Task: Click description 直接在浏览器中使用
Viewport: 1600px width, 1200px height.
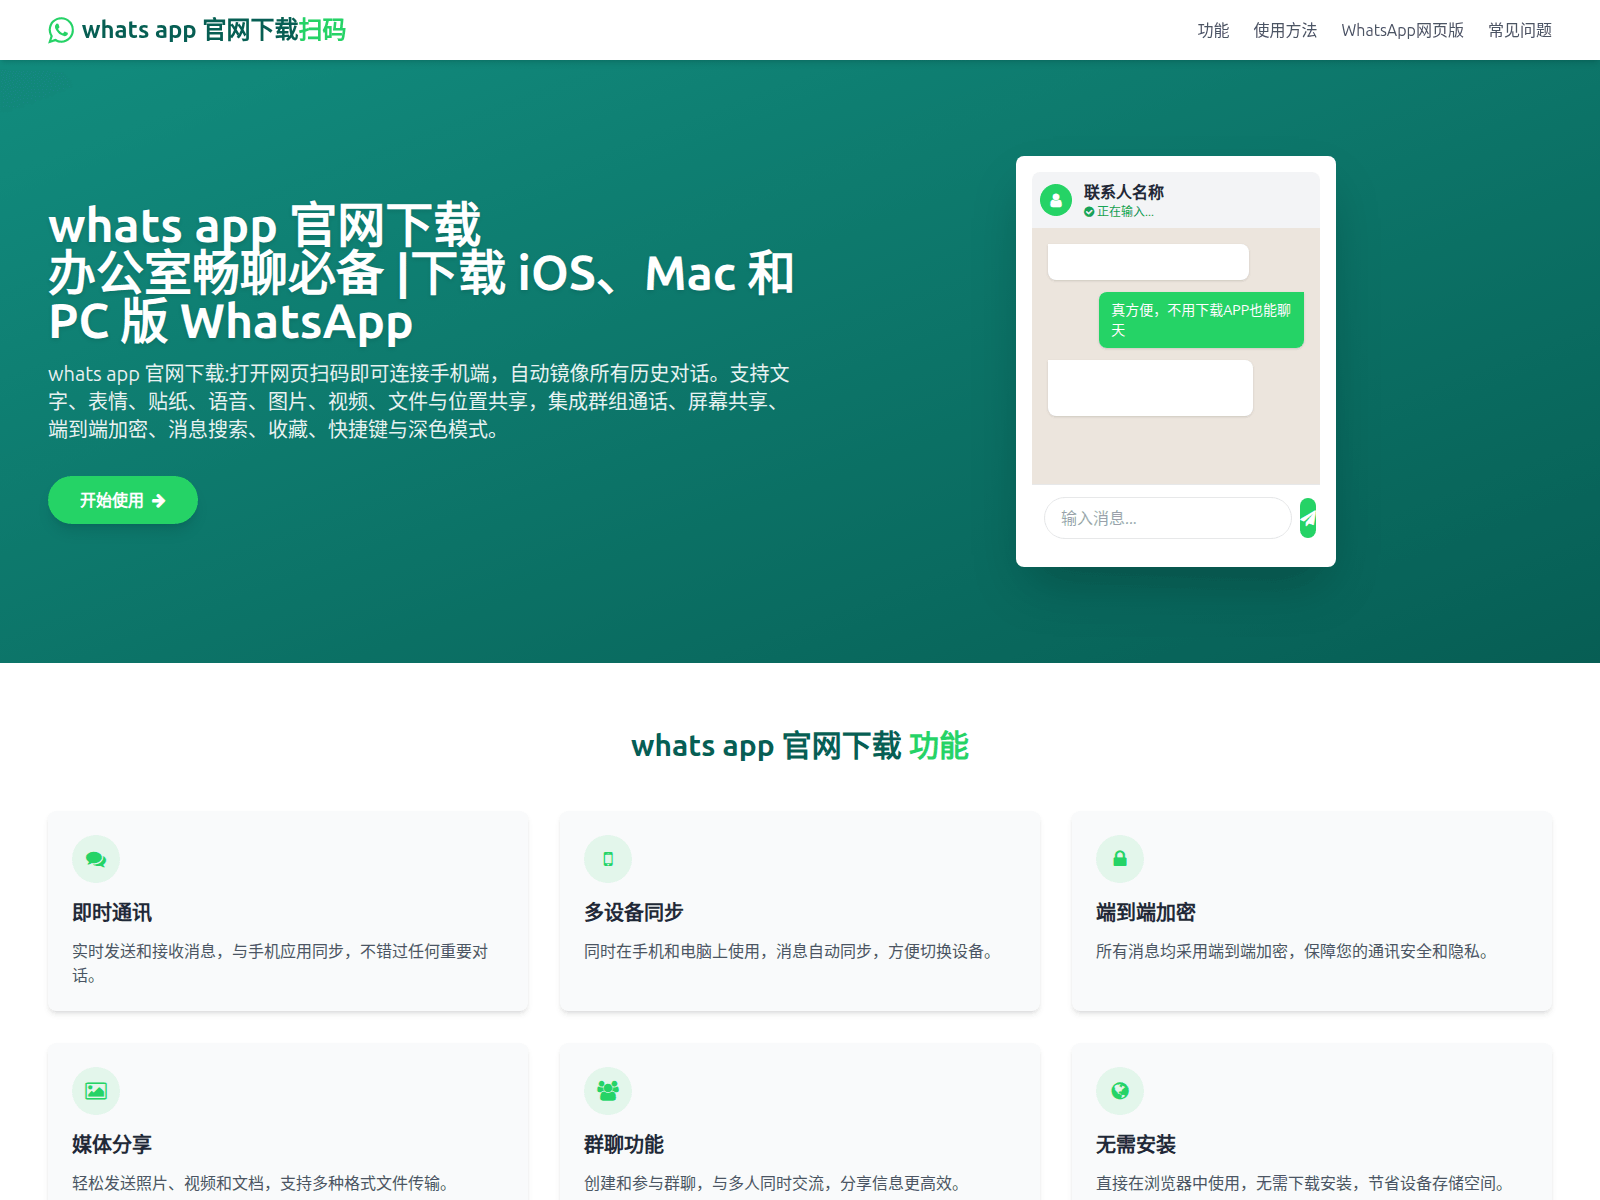Action: pos(1304,1183)
